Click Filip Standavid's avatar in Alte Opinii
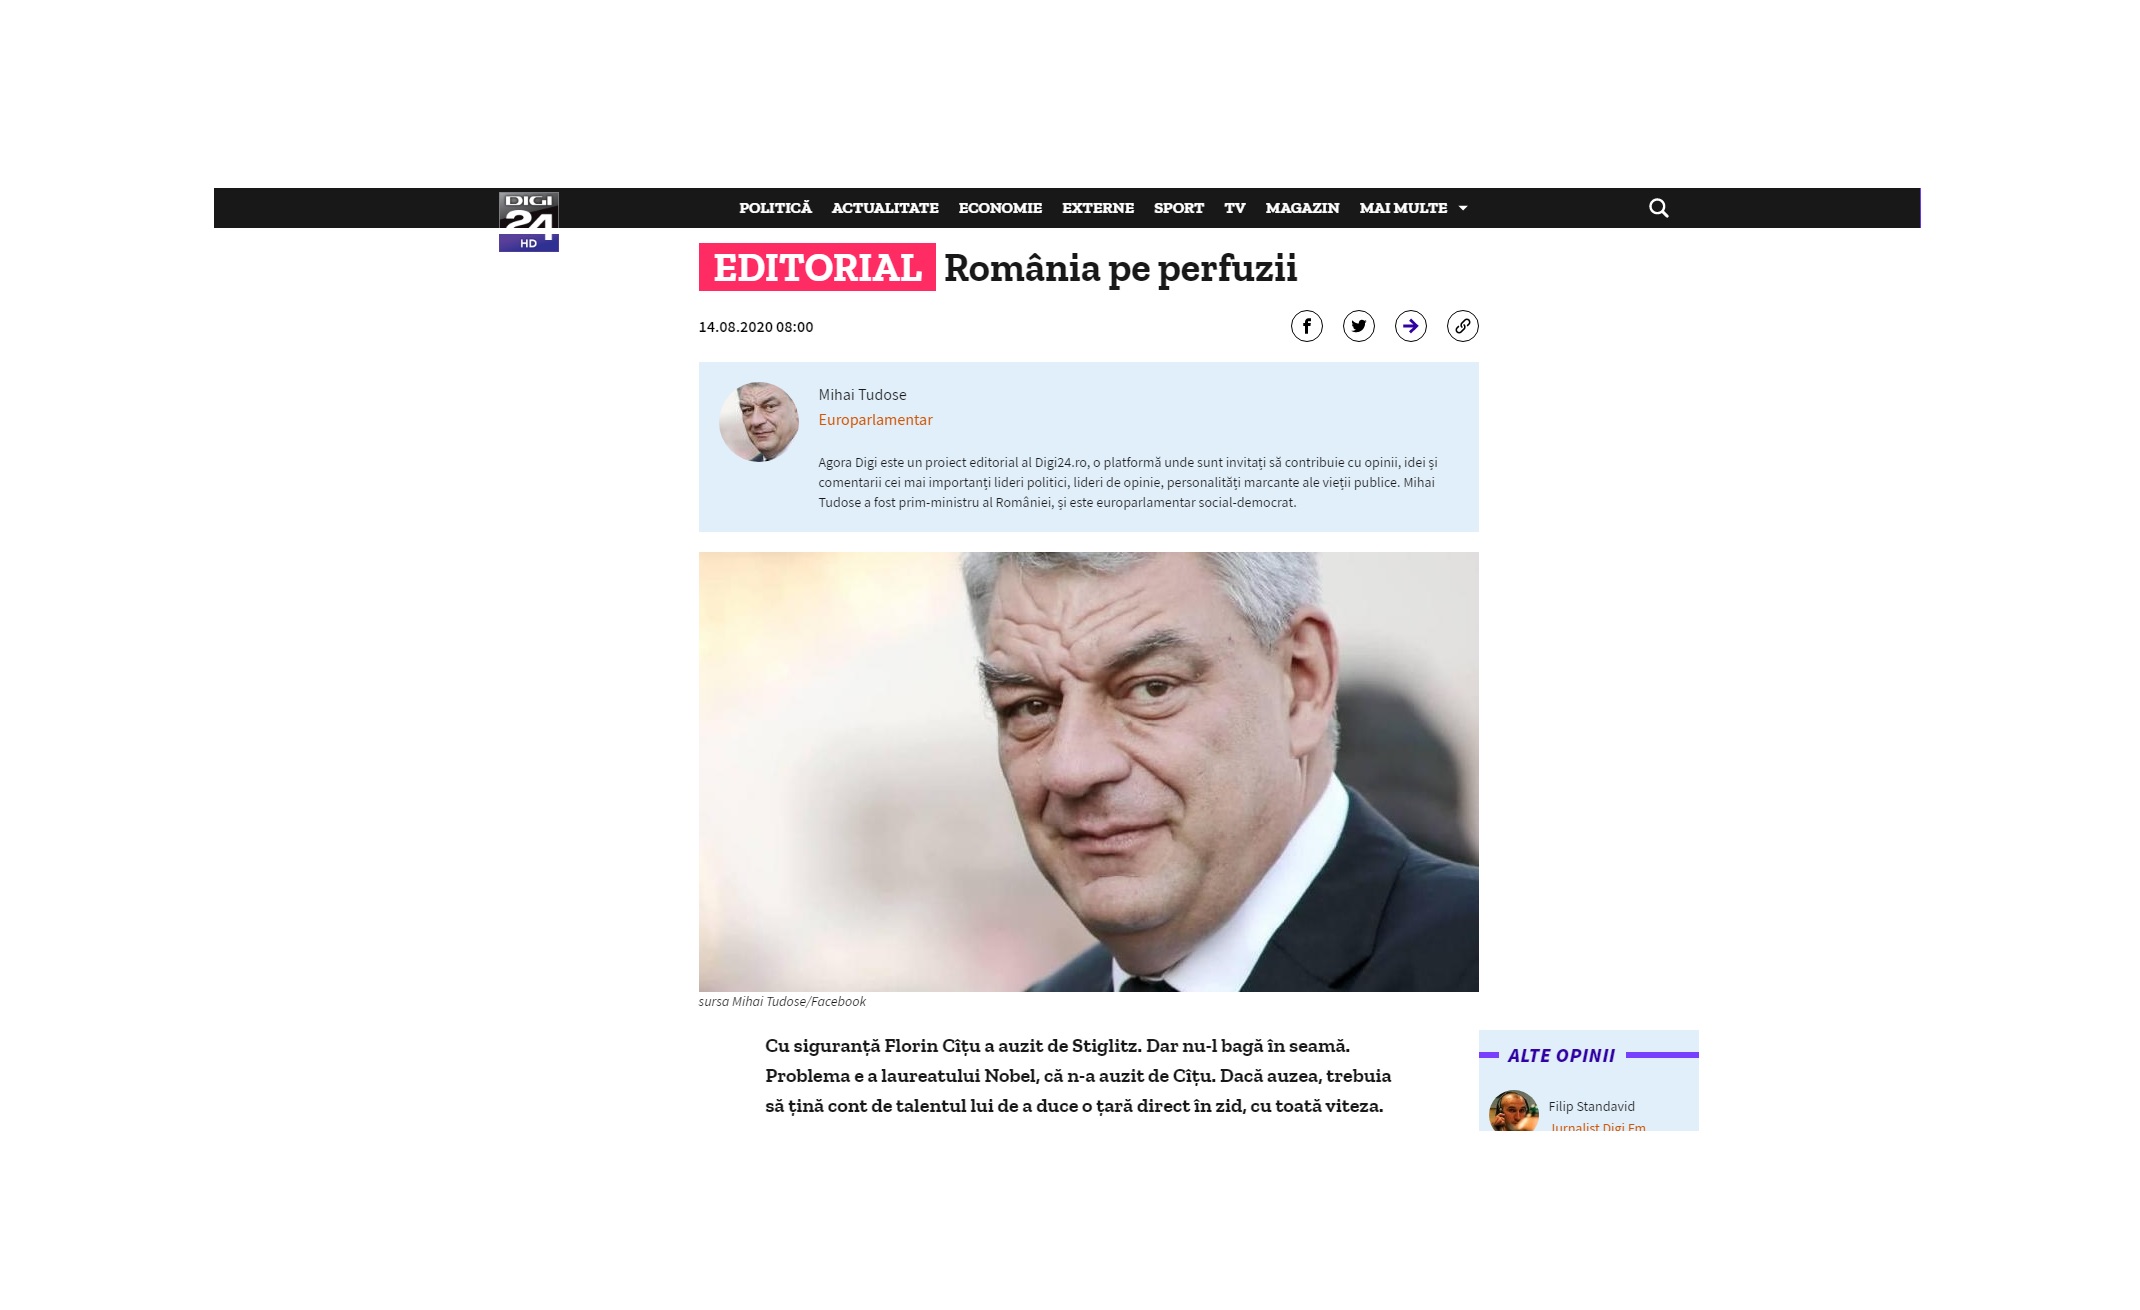 click(x=1513, y=1111)
